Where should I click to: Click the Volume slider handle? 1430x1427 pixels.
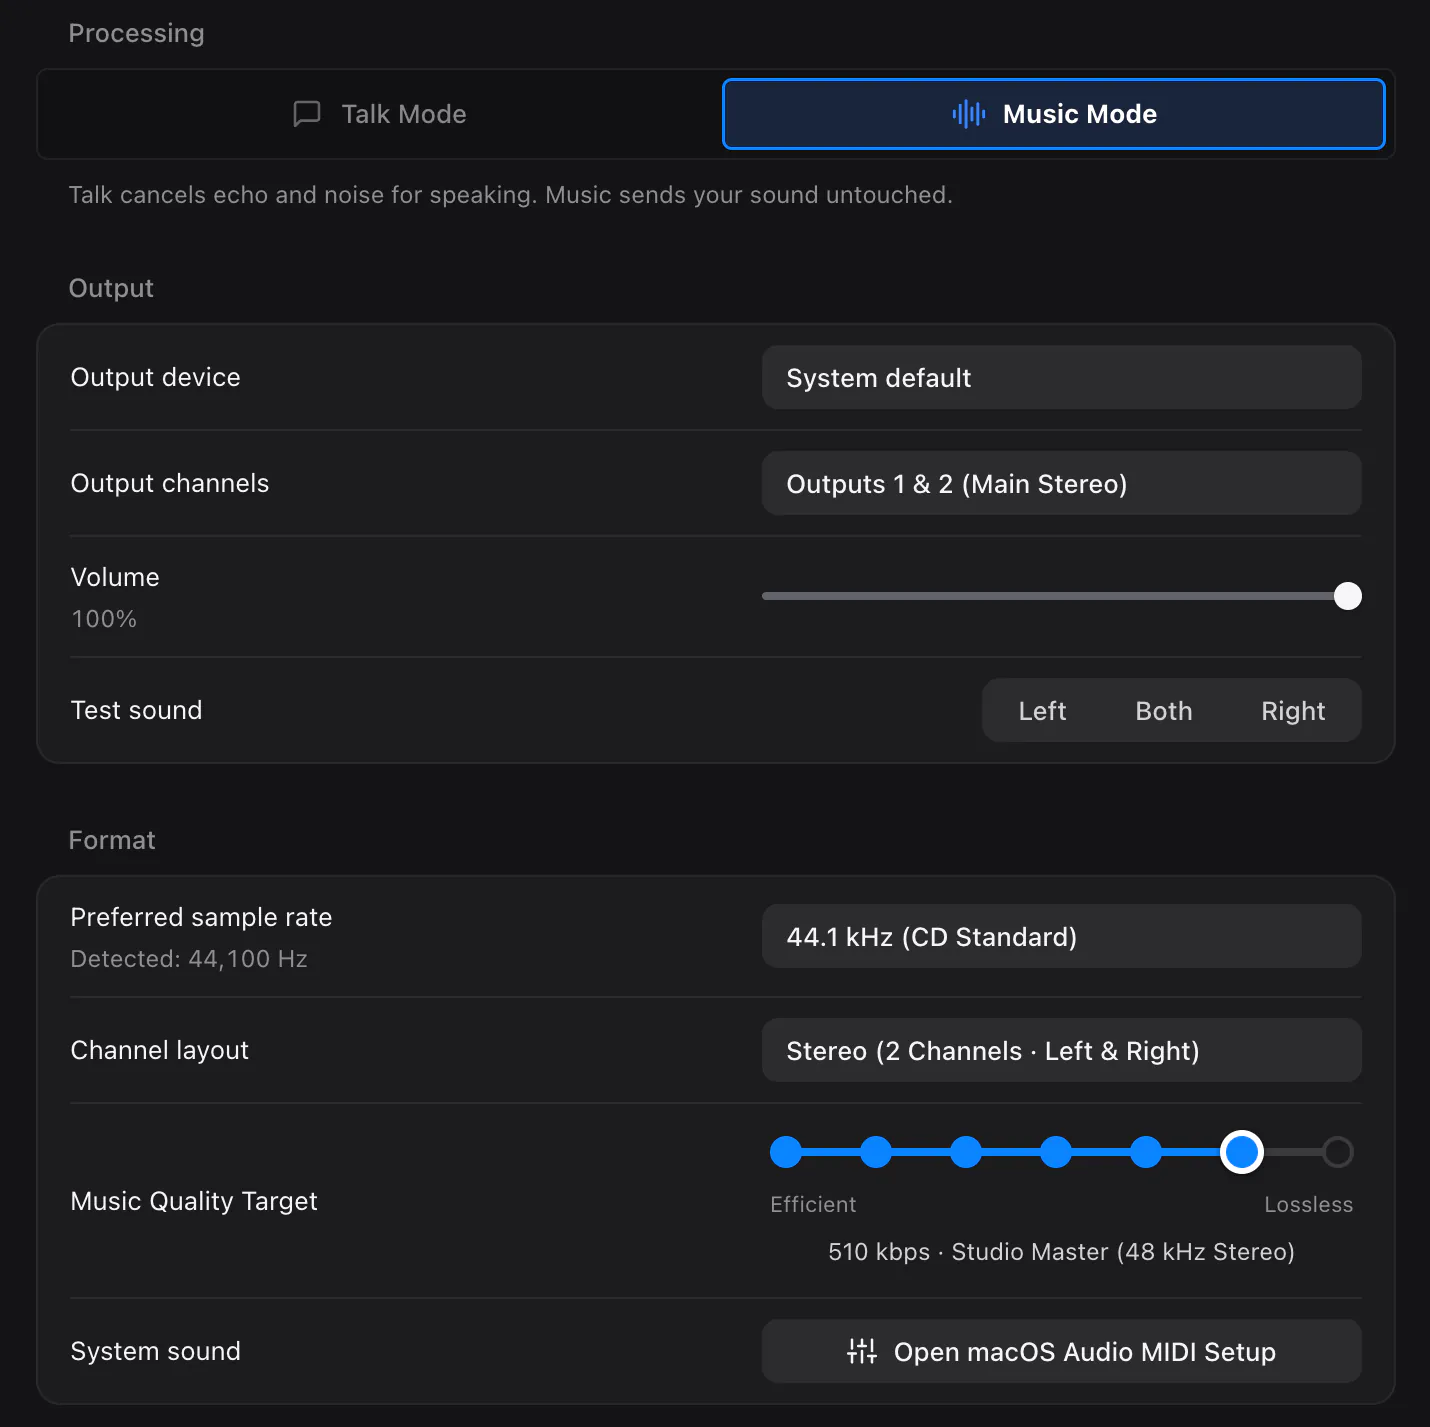point(1348,596)
